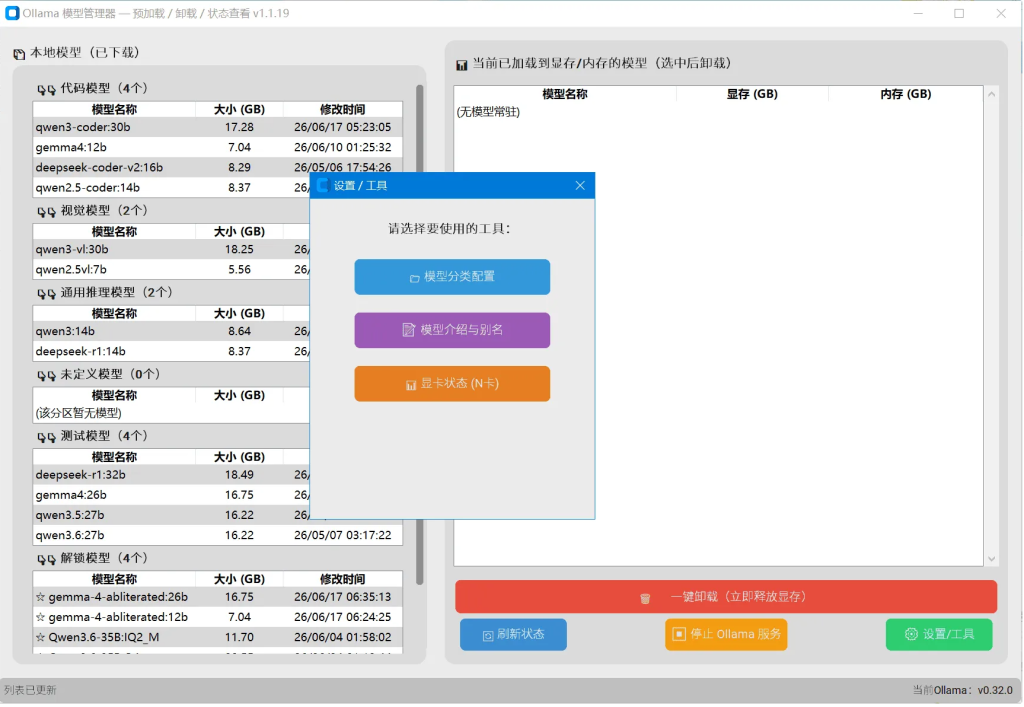The width and height of the screenshot is (1024, 707).
Task: Maximize the Ollama 模型管理器 window
Action: (959, 13)
